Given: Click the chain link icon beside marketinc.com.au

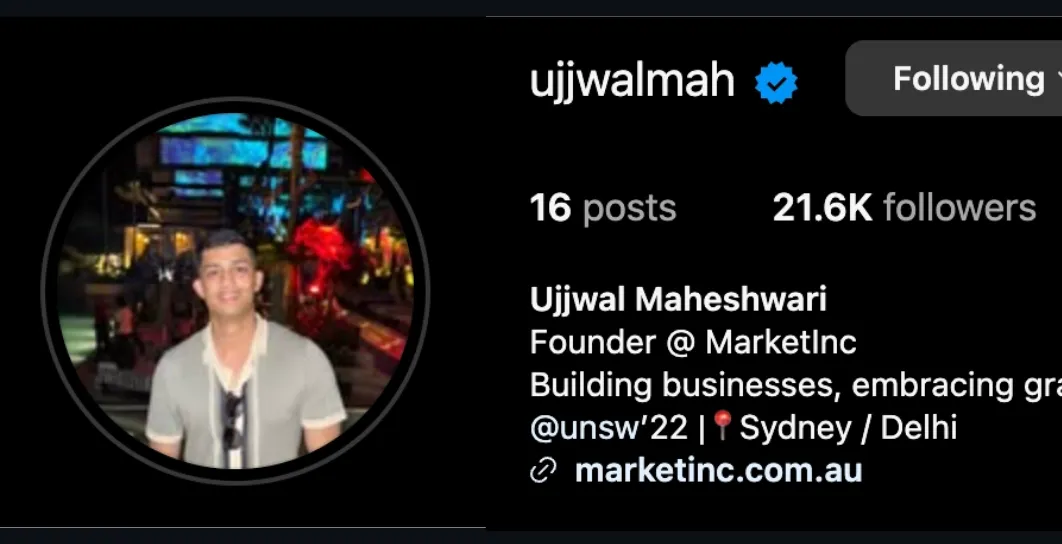Looking at the screenshot, I should (543, 470).
